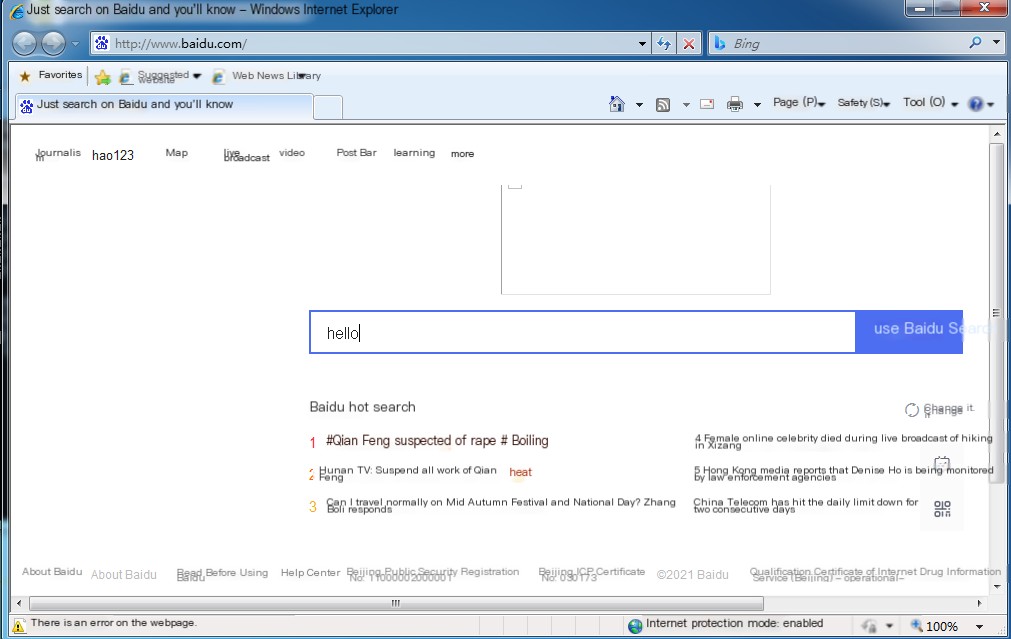Open the Female online celebrity hiking hot search
Image resolution: width=1011 pixels, height=639 pixels.
[843, 441]
